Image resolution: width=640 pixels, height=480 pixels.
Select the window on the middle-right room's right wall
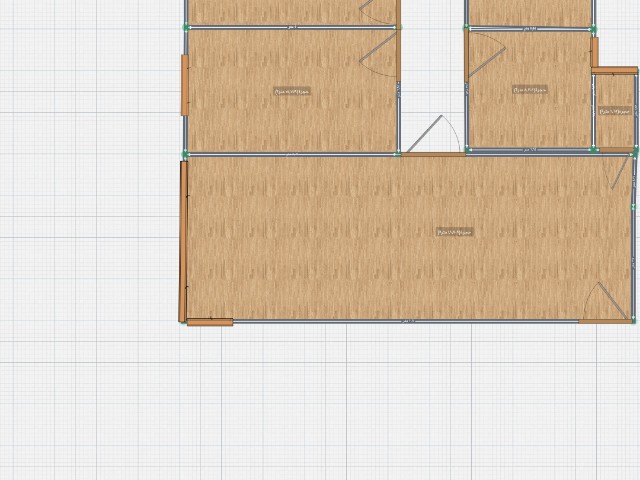594,52
